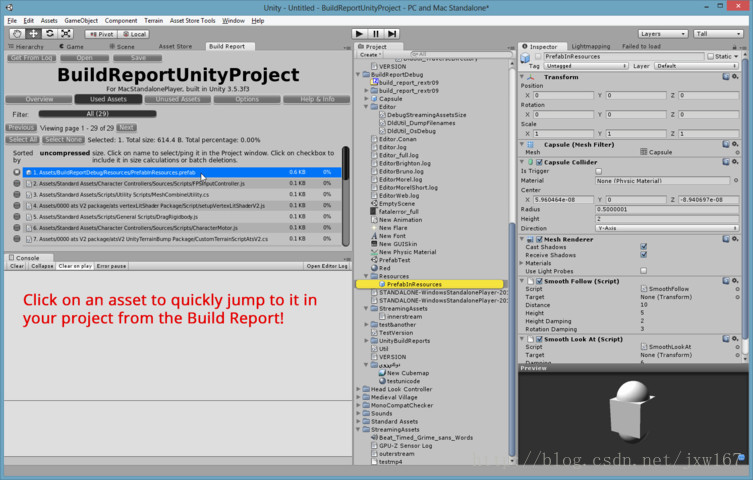The height and width of the screenshot is (480, 753).
Task: Expand the Capsule item in Project
Action: pos(366,99)
